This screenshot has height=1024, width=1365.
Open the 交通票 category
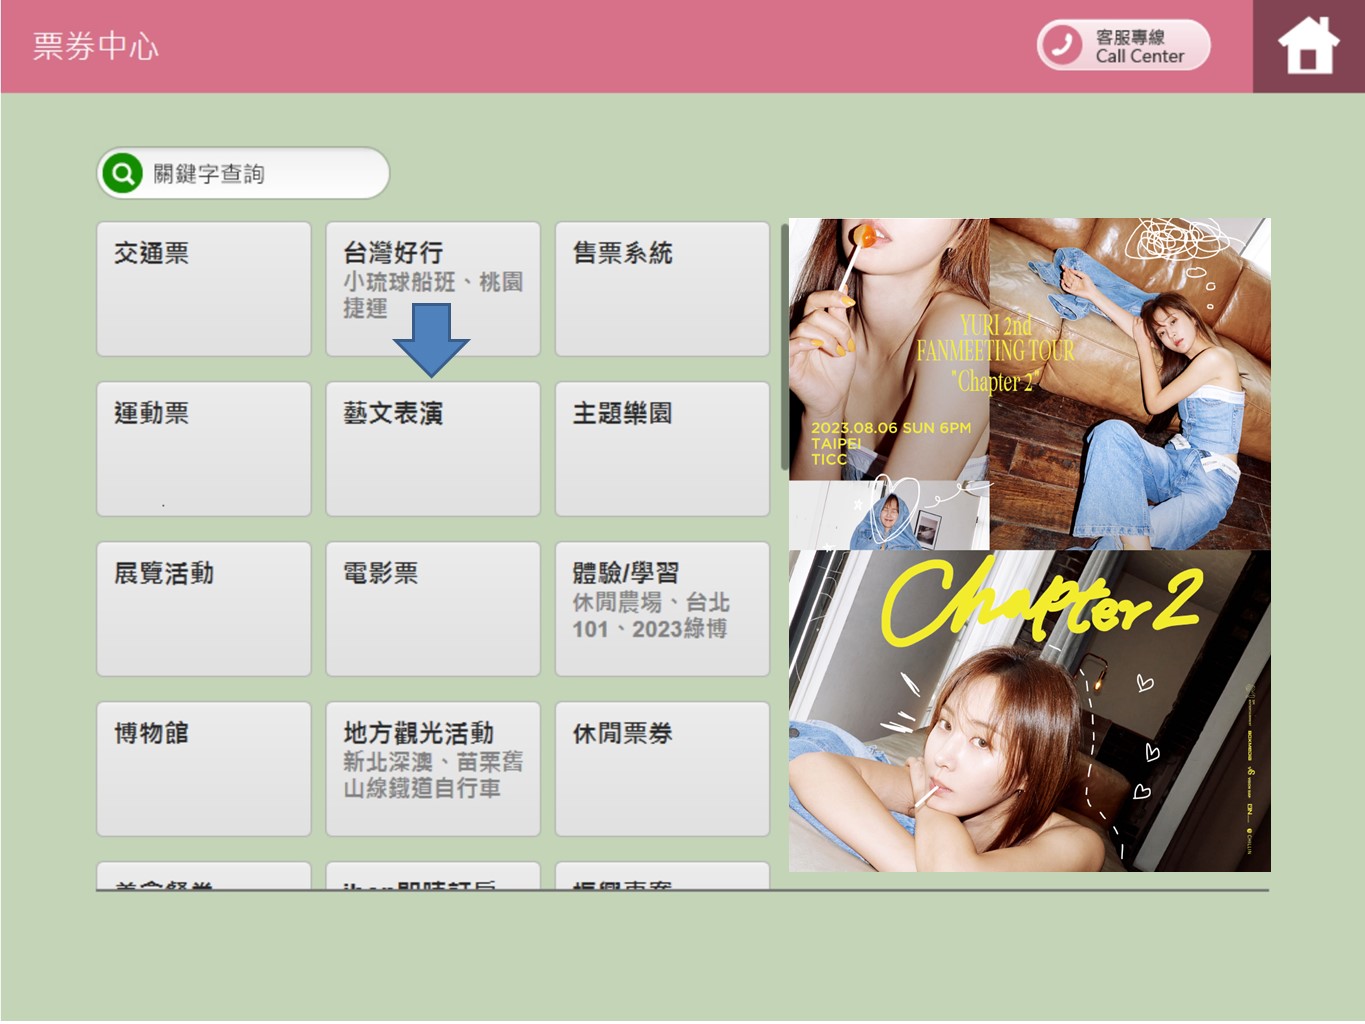204,289
